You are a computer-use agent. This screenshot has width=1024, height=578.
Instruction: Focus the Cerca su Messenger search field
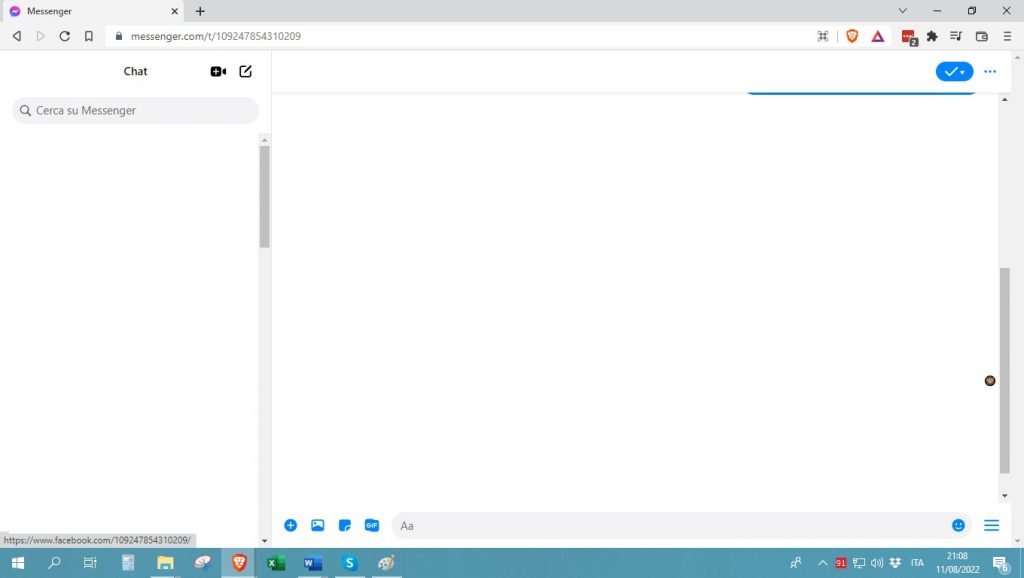(135, 110)
